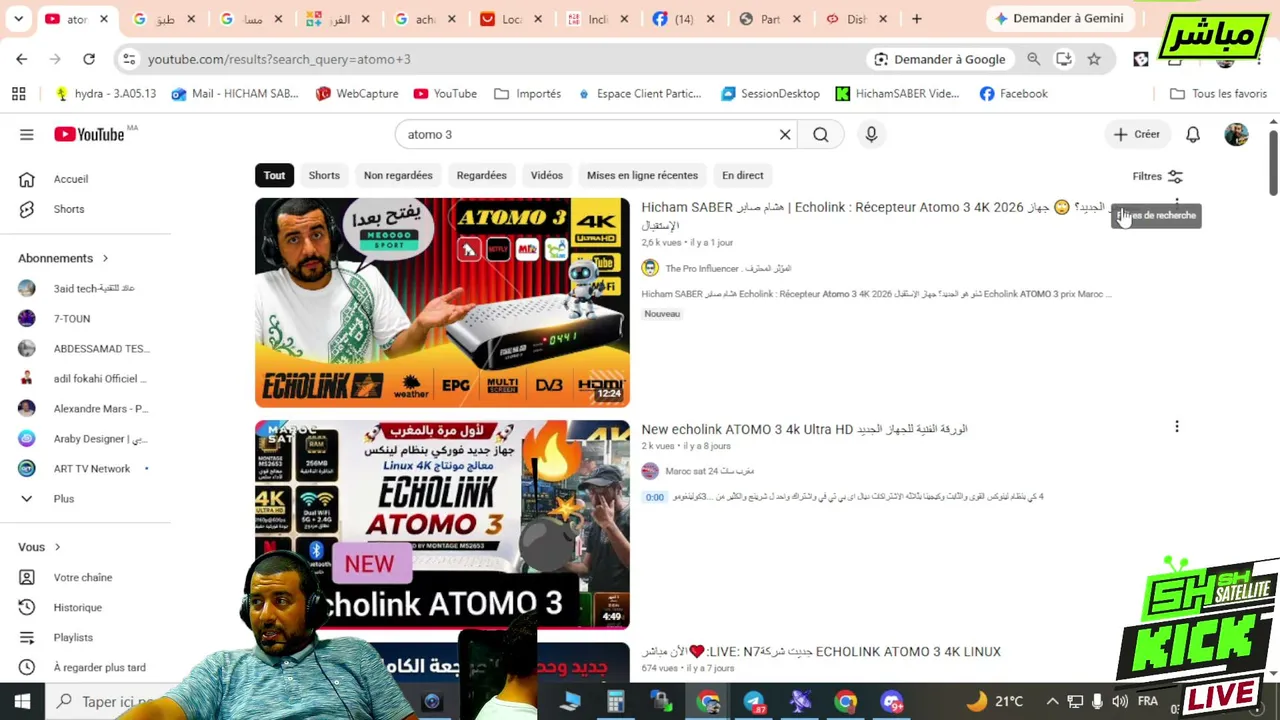Open the Calculator taskbar icon
This screenshot has width=1280, height=720.
click(615, 701)
